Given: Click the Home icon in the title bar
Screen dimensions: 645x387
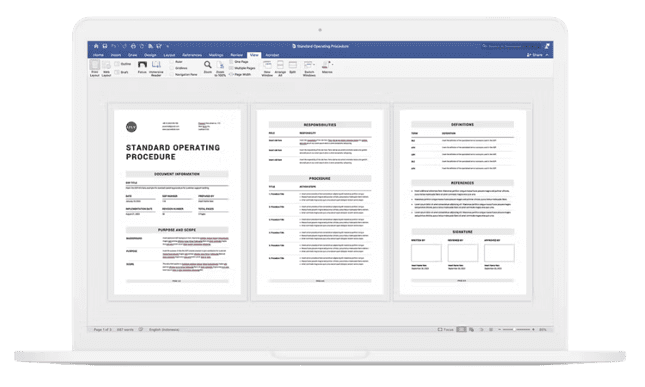Looking at the screenshot, I should (x=96, y=46).
